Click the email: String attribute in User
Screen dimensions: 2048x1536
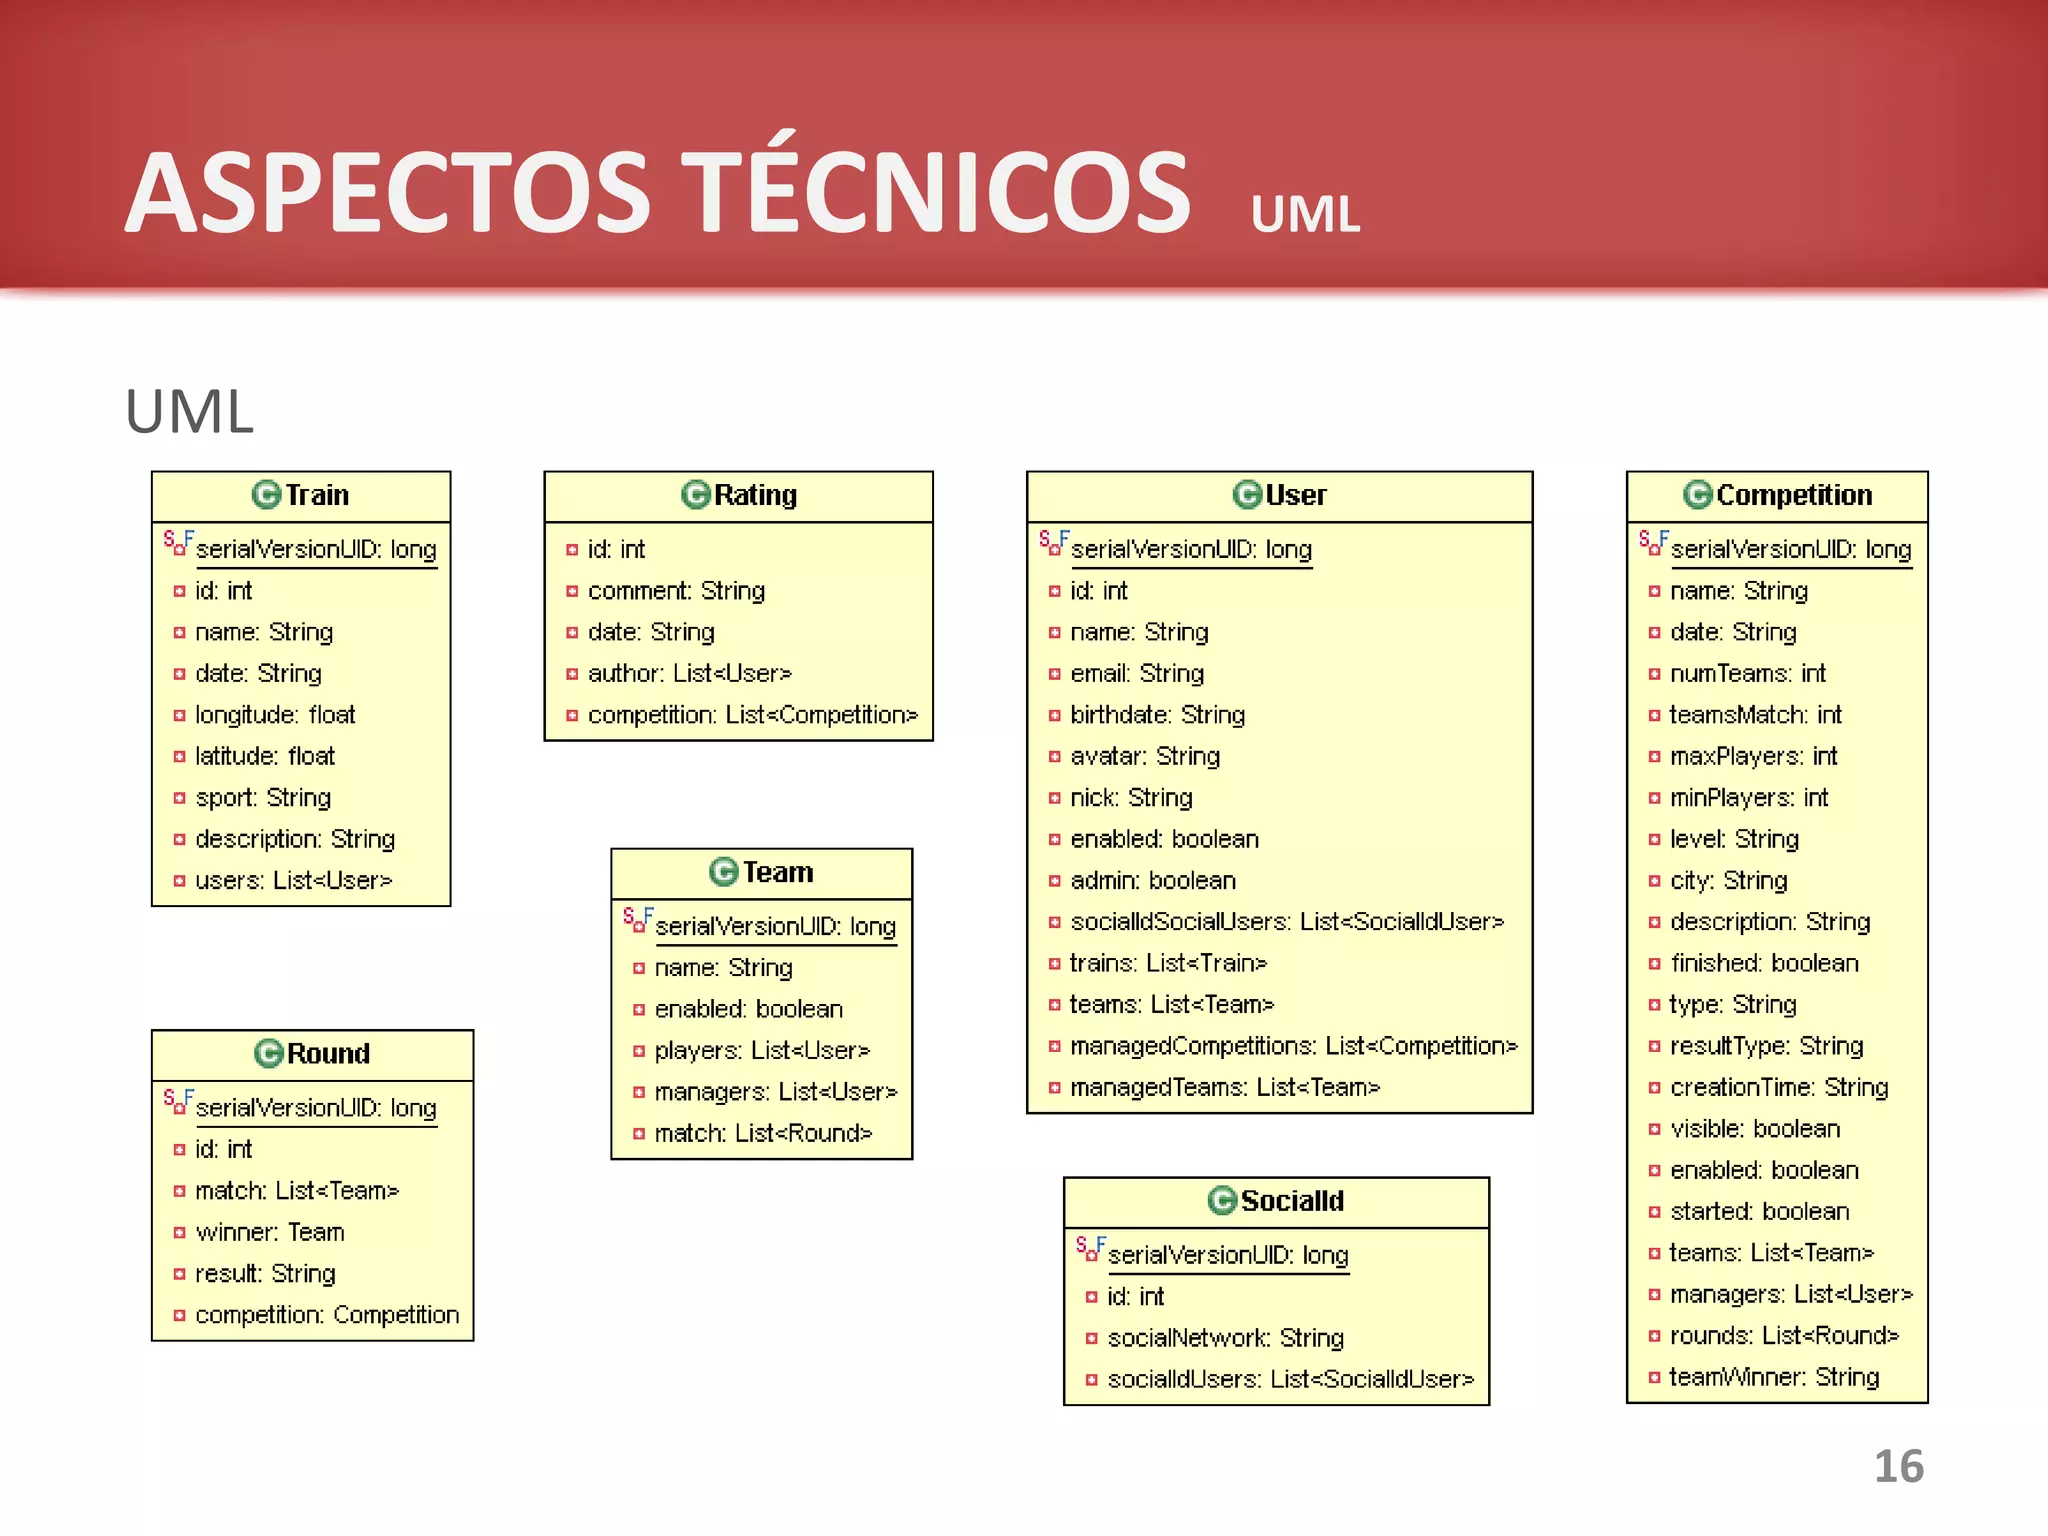point(1137,673)
